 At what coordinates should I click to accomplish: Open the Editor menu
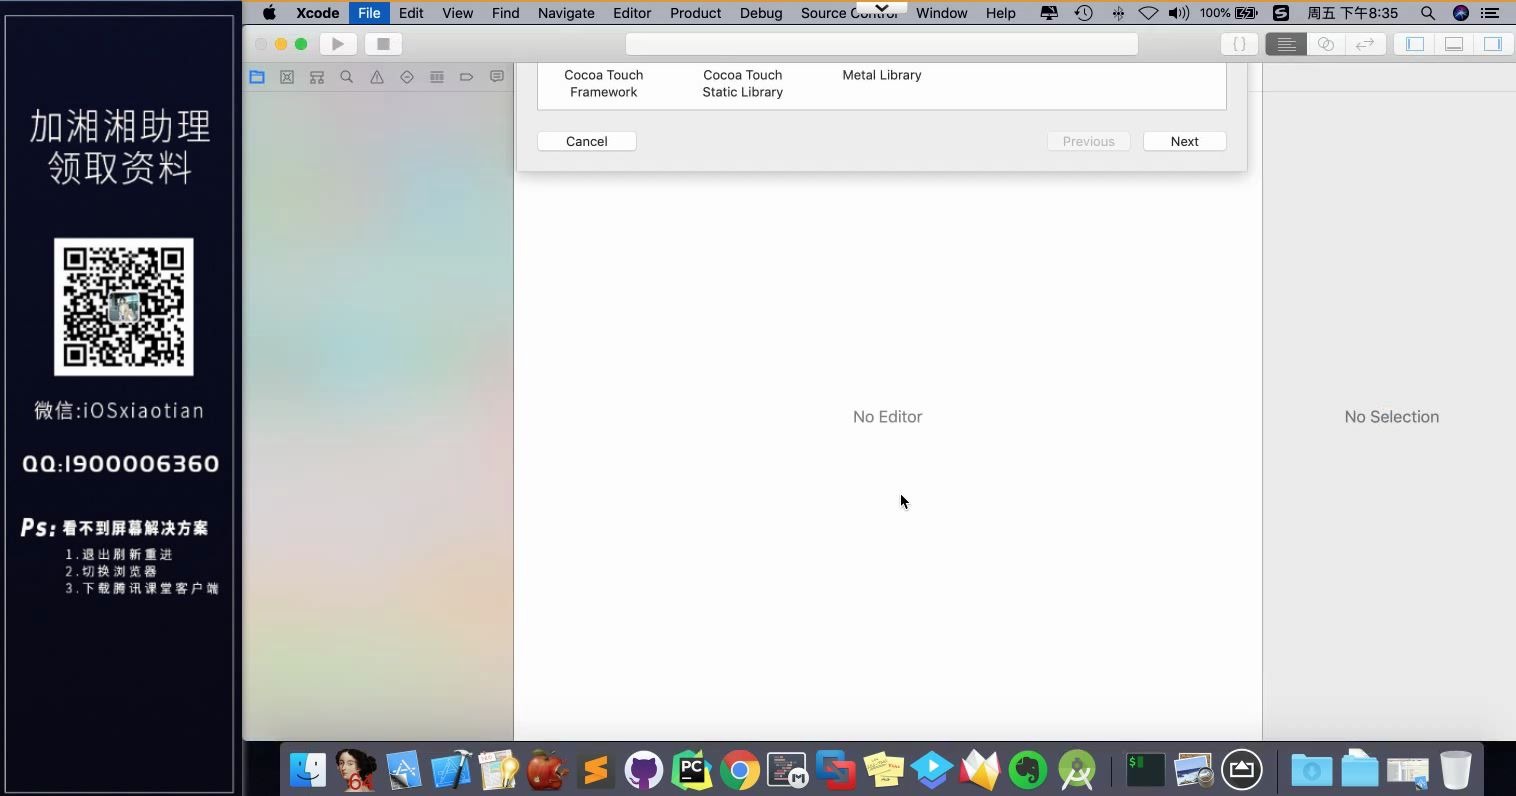632,13
